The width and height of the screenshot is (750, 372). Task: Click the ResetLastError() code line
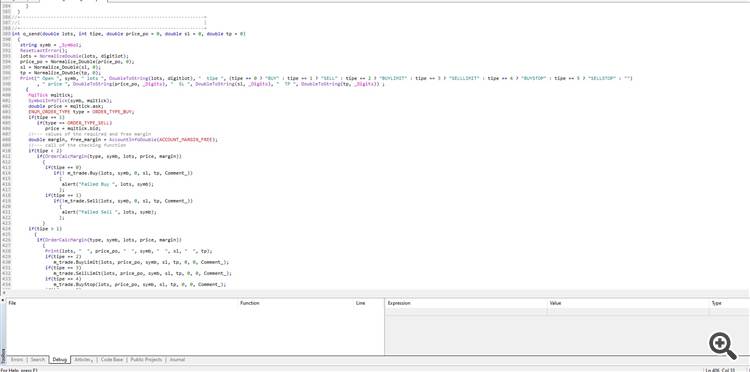pos(44,50)
